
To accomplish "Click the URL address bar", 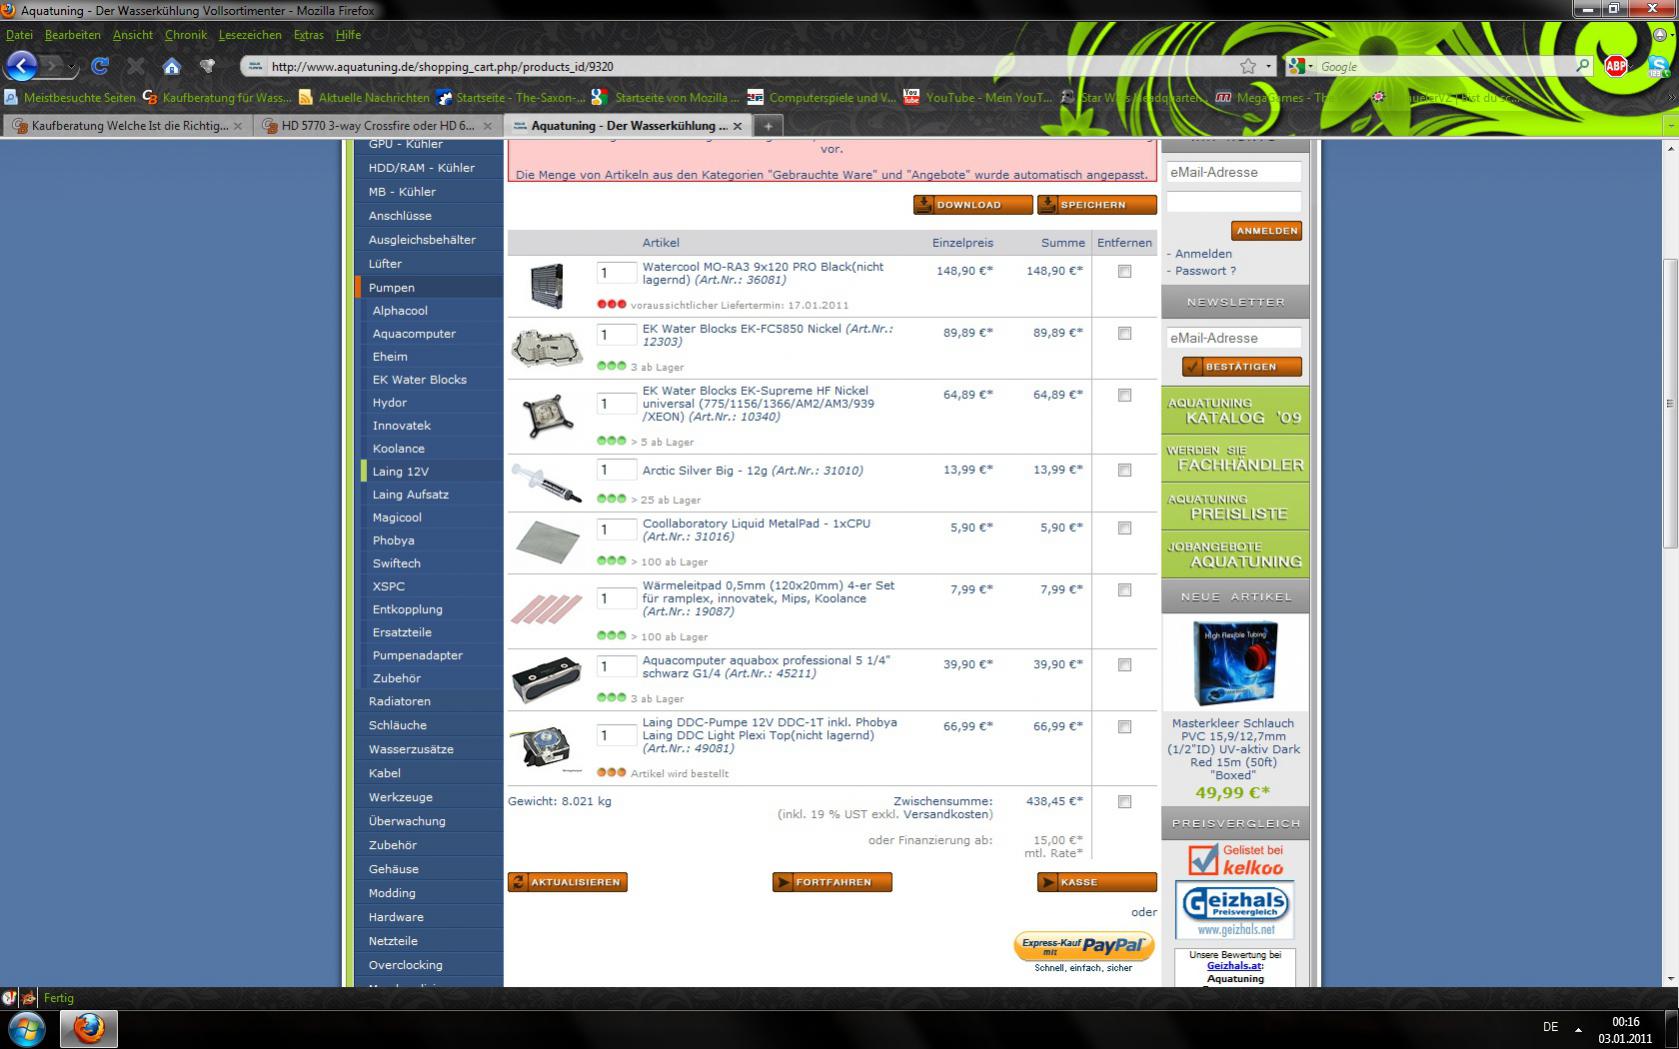I will pyautogui.click(x=750, y=66).
